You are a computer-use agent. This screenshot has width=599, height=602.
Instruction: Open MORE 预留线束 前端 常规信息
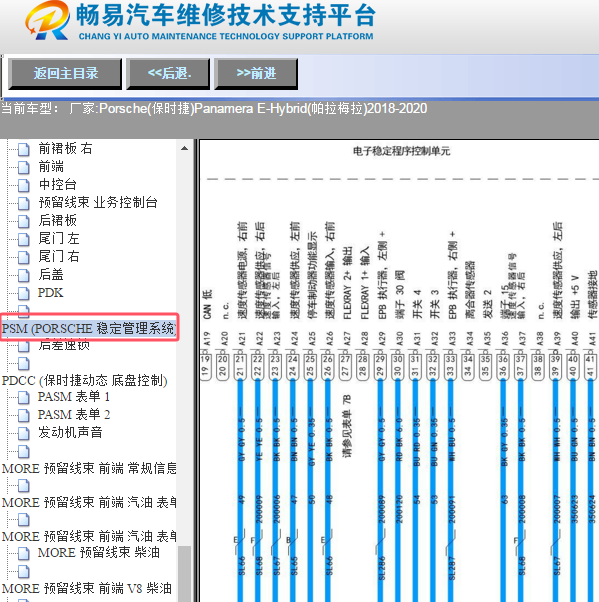point(89,468)
